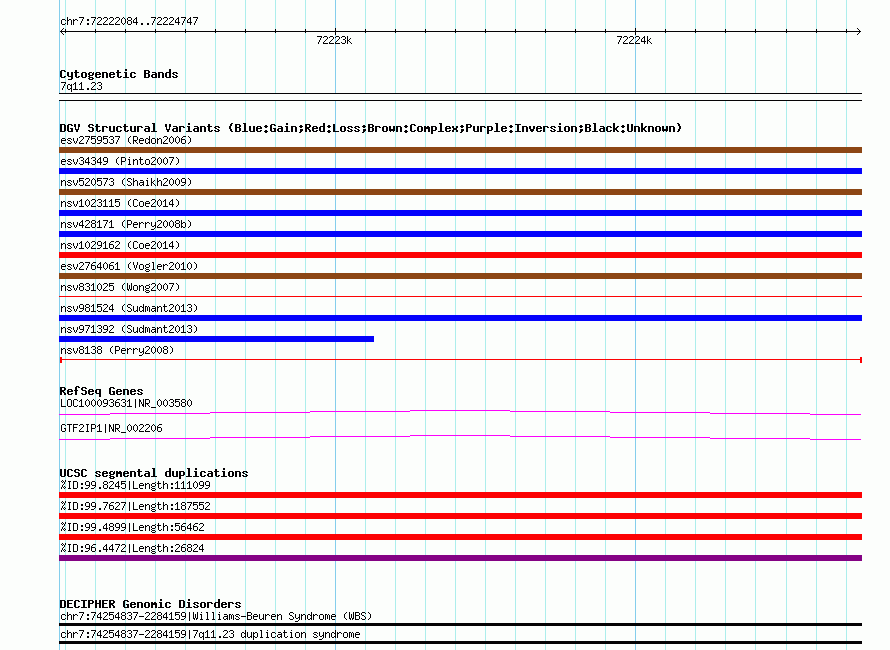
Task: Click the 72224k ruler tick label
Action: point(634,40)
